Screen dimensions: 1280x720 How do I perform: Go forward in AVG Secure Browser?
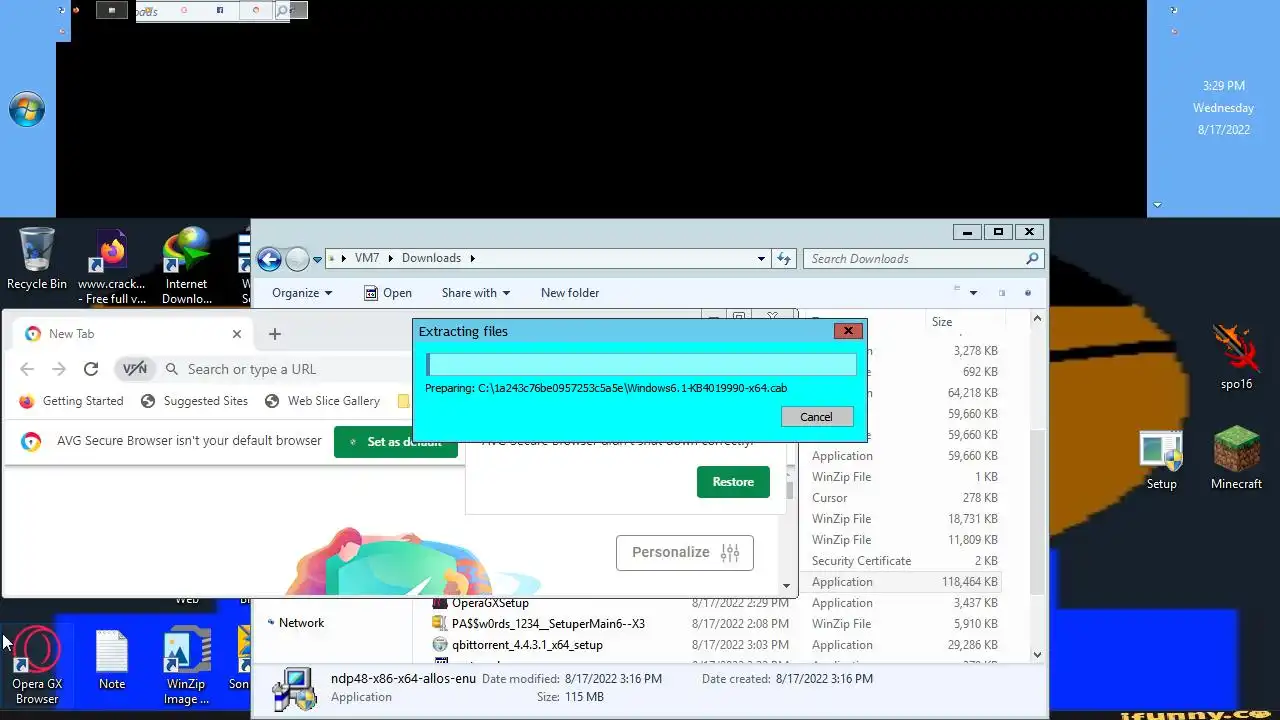click(x=59, y=369)
